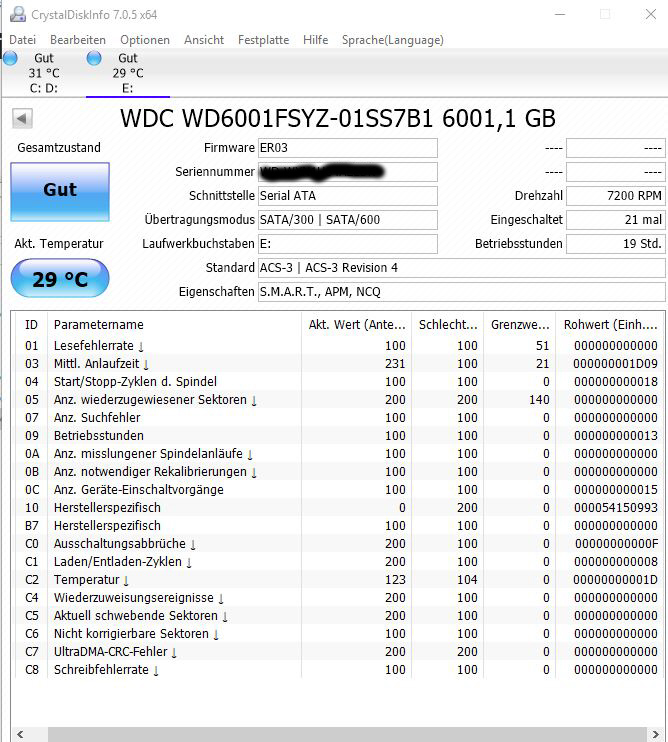Select the Temperatur row with ID C2
This screenshot has height=742, width=668.
pyautogui.click(x=339, y=579)
